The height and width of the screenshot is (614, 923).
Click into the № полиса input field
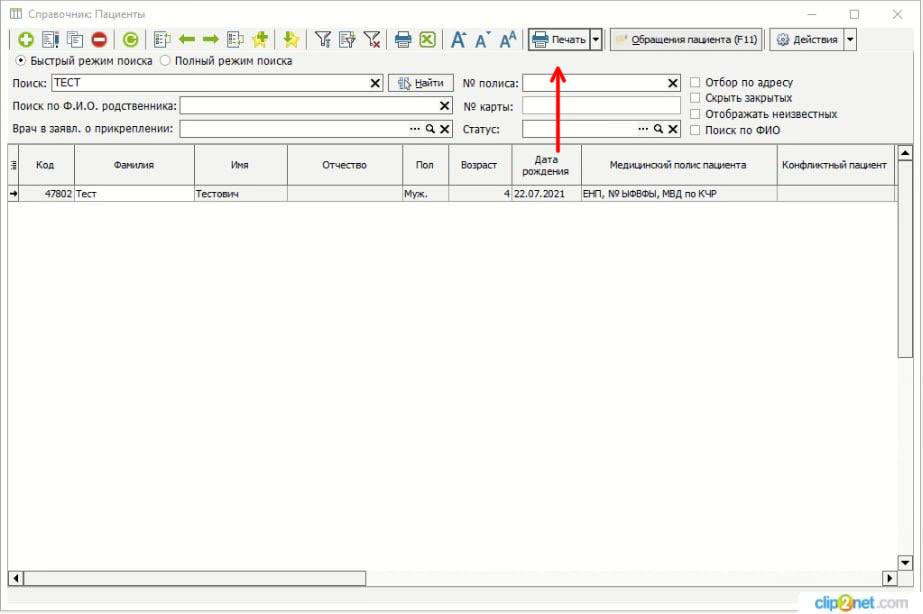point(594,83)
